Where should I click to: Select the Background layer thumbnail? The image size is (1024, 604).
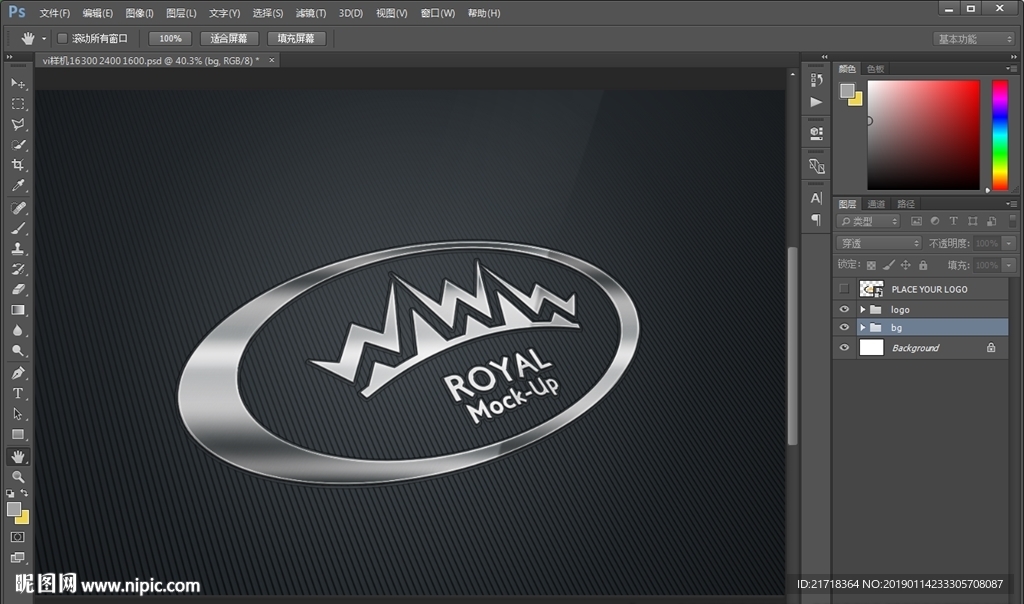click(871, 347)
